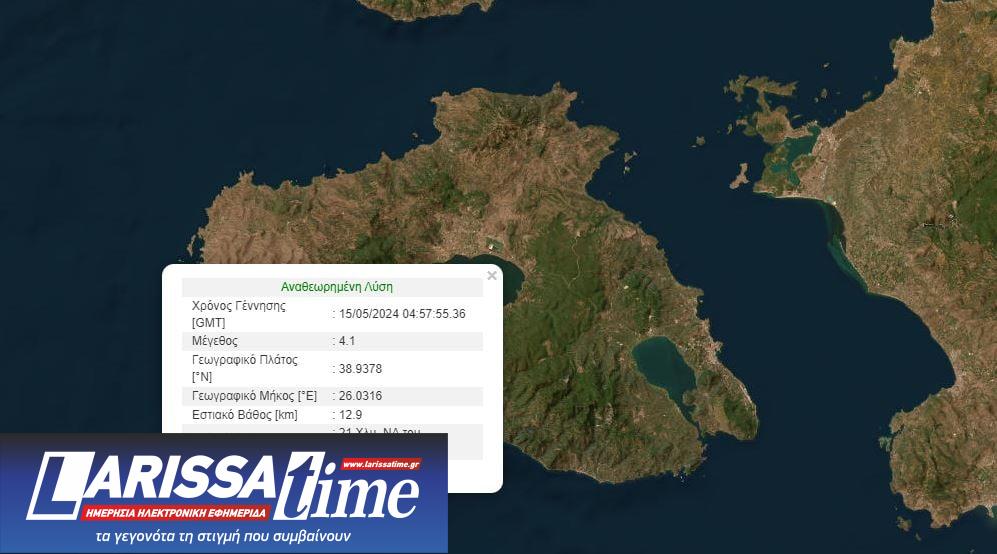997x554 pixels.
Task: Click the Εστιακό Βάθος [km] label
Action: pyautogui.click(x=245, y=415)
